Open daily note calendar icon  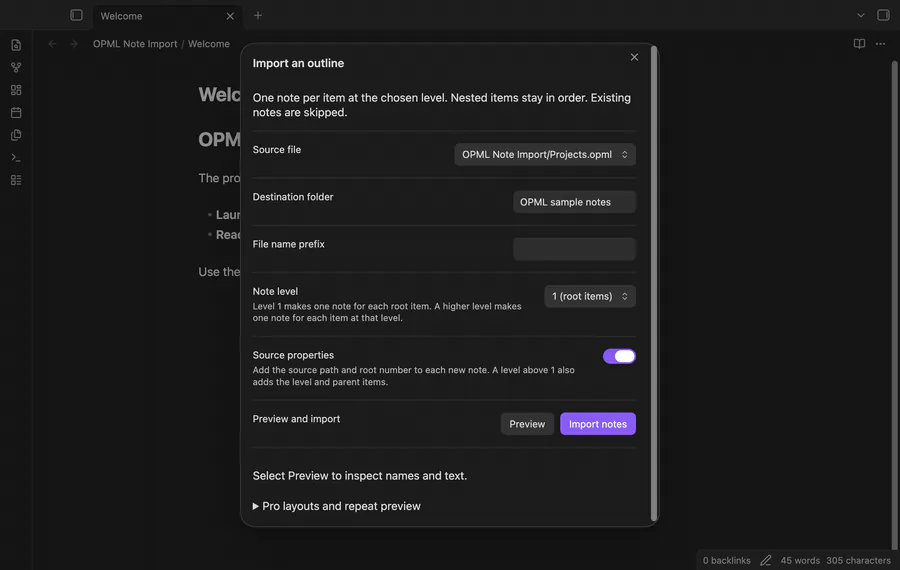[x=16, y=113]
